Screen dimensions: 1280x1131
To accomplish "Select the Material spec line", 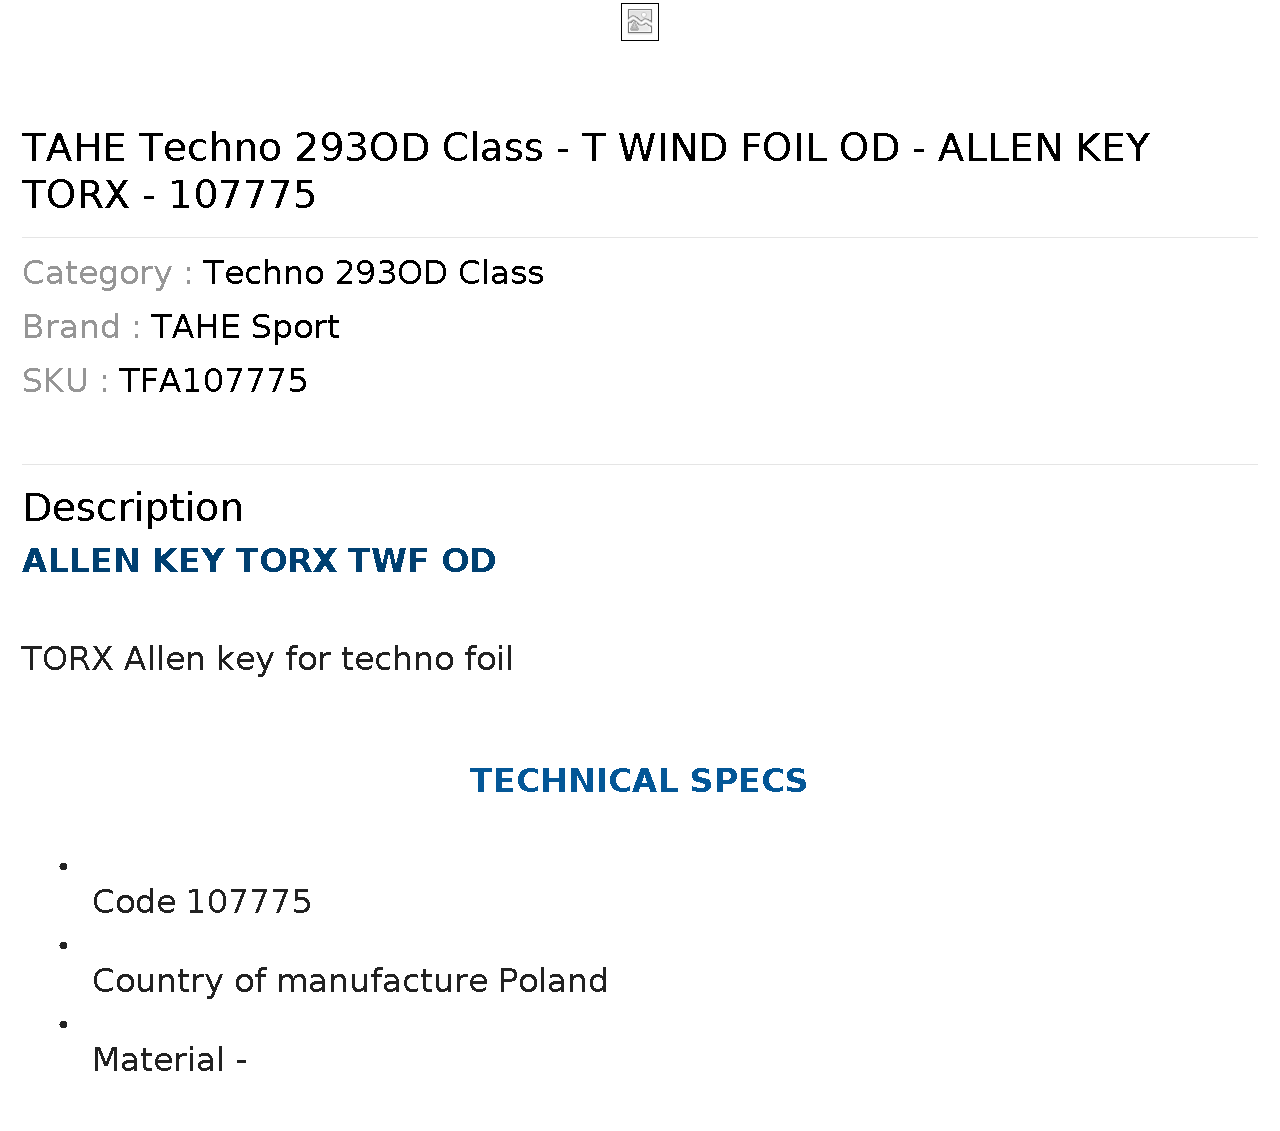I will tap(169, 1060).
